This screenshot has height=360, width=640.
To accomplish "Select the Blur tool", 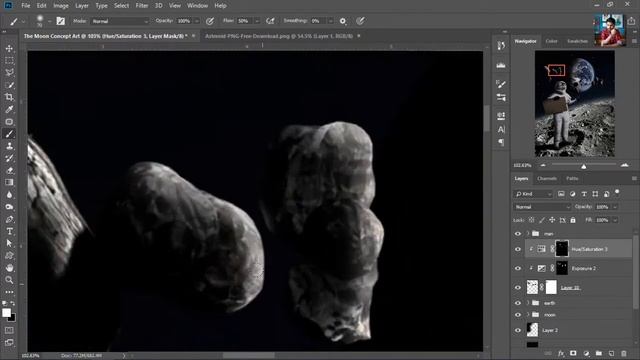I will tap(9, 195).
